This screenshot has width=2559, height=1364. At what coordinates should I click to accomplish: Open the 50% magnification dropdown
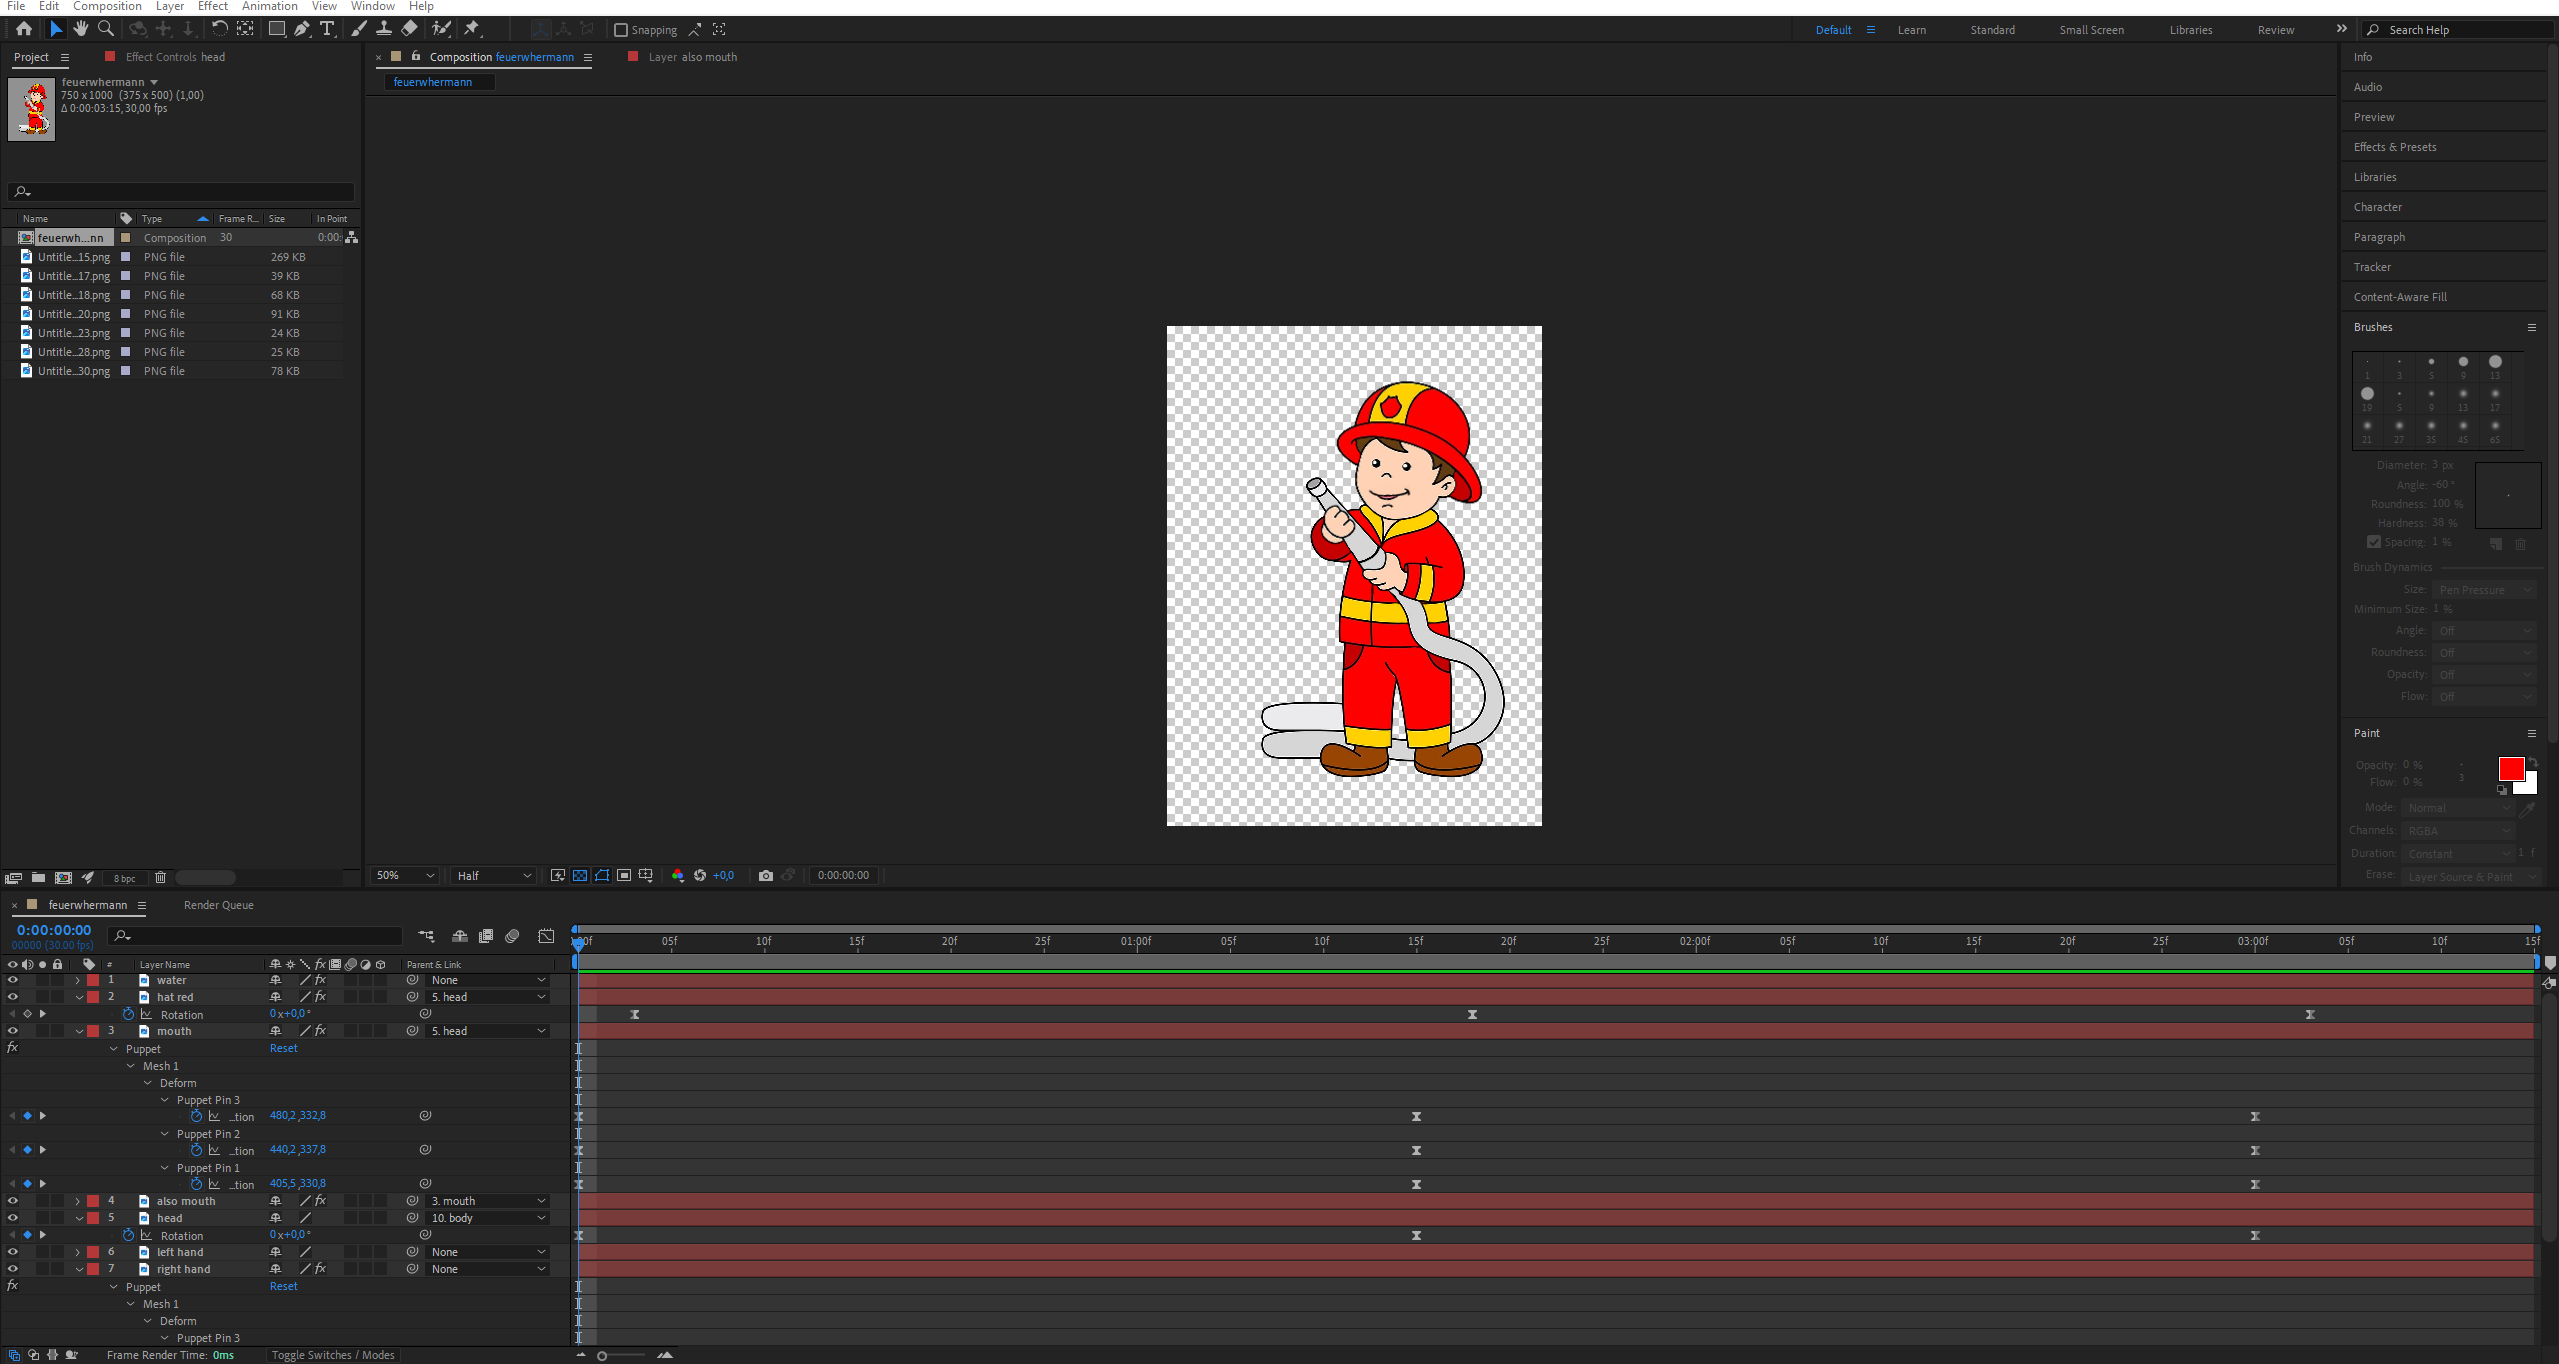tap(404, 875)
